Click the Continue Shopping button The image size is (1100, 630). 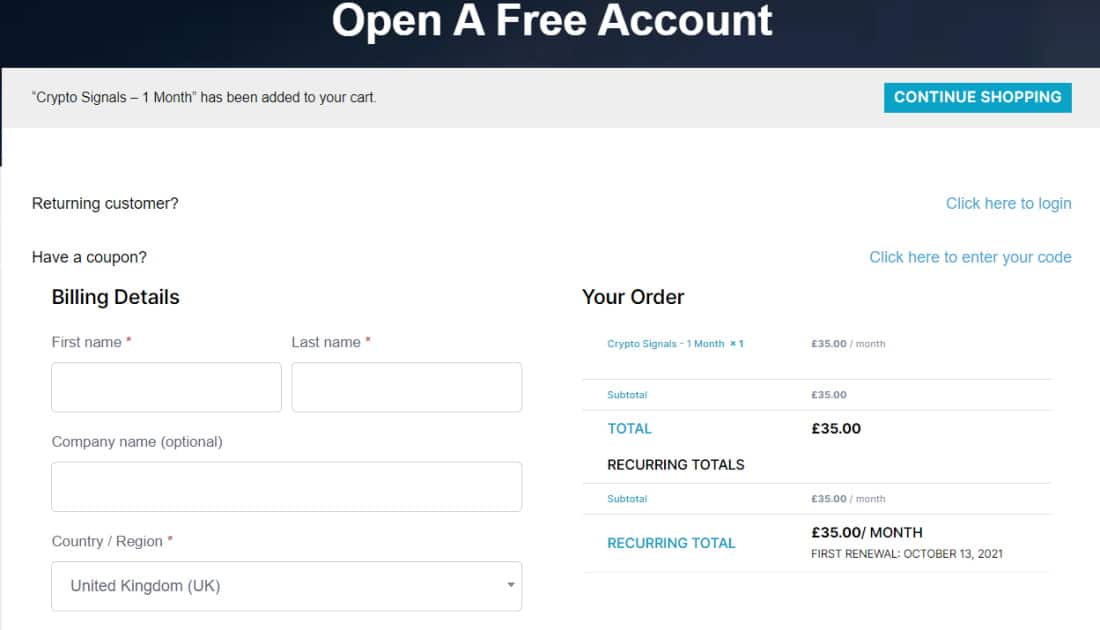[x=977, y=98]
